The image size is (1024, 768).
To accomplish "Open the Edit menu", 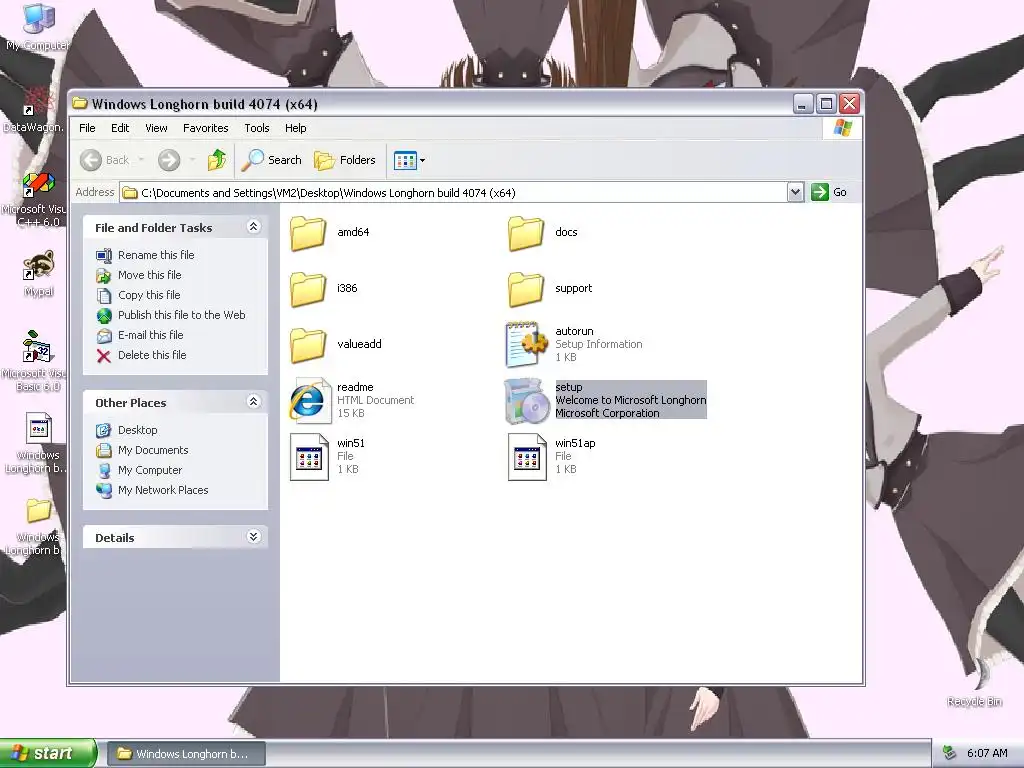I will click(120, 128).
